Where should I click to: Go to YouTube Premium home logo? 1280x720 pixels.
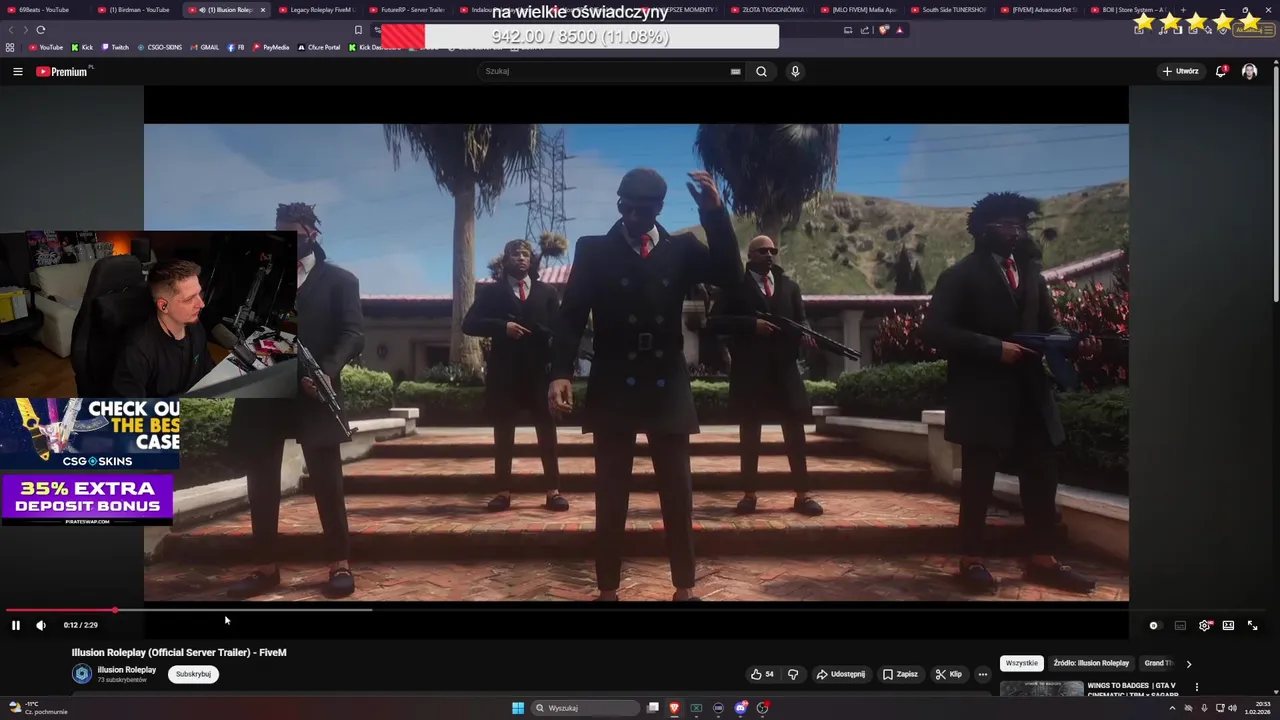[62, 71]
